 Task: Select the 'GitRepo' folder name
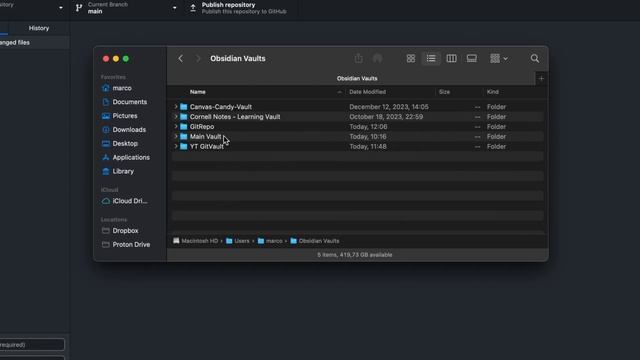(202, 127)
